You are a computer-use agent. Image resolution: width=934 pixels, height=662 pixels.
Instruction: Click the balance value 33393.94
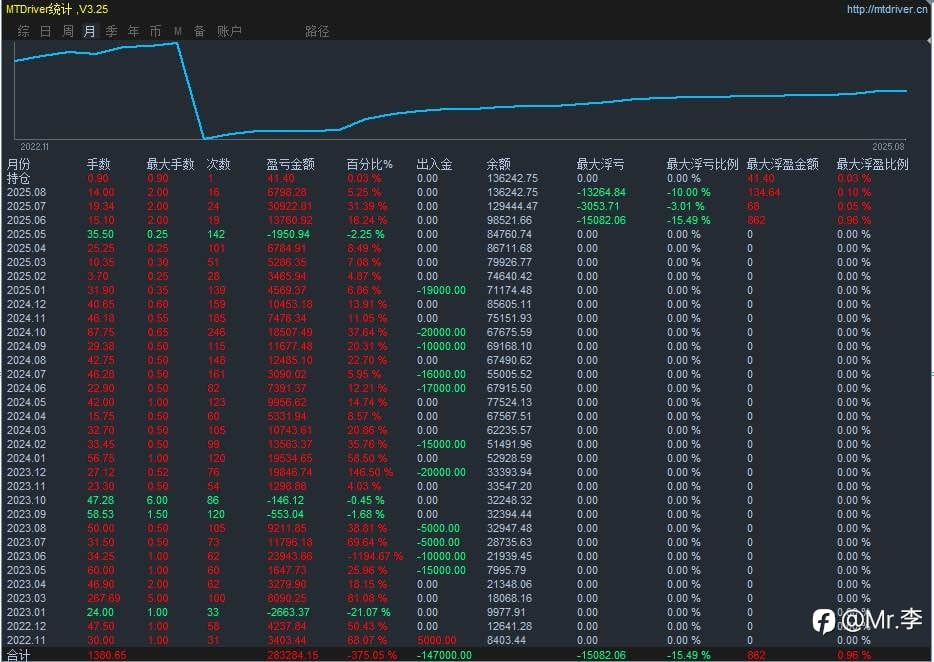coord(509,472)
